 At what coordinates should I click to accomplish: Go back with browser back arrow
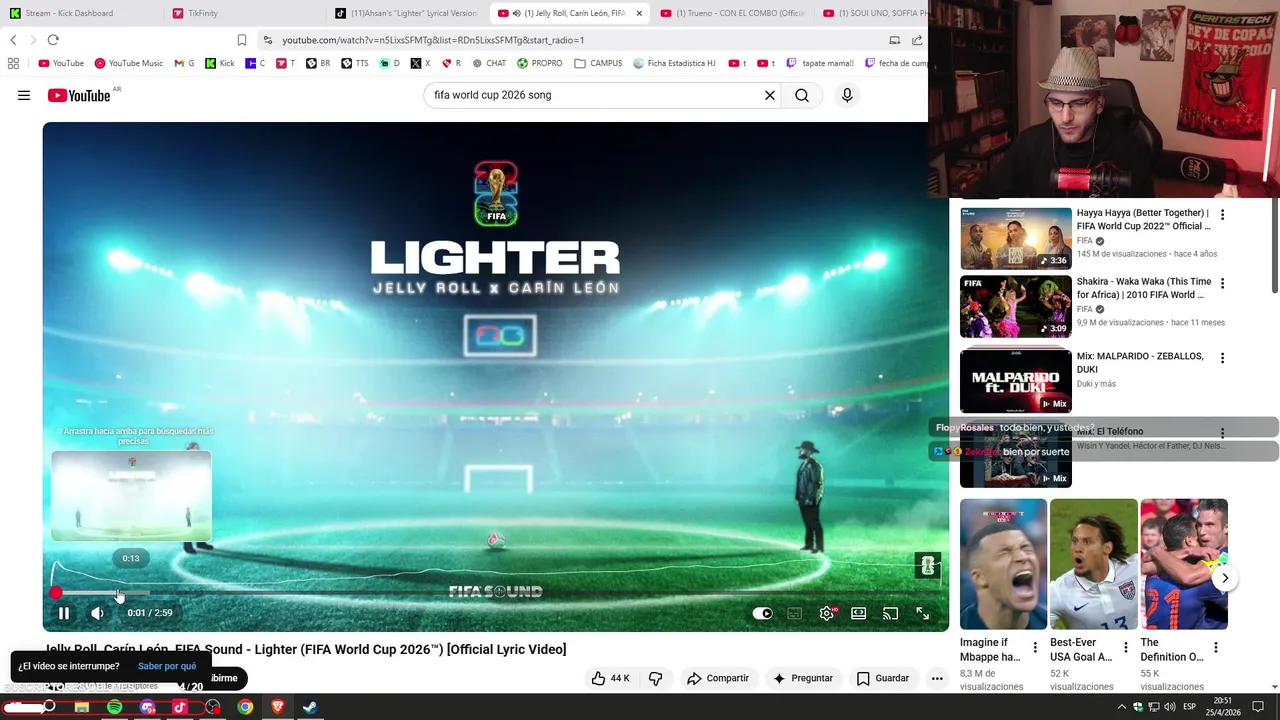pos(13,40)
